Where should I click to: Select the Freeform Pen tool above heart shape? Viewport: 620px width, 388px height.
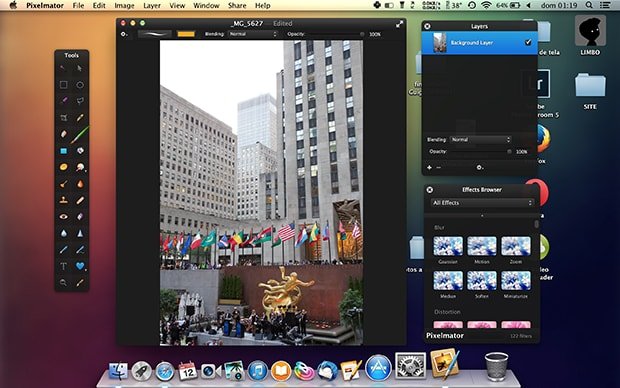coord(80,250)
